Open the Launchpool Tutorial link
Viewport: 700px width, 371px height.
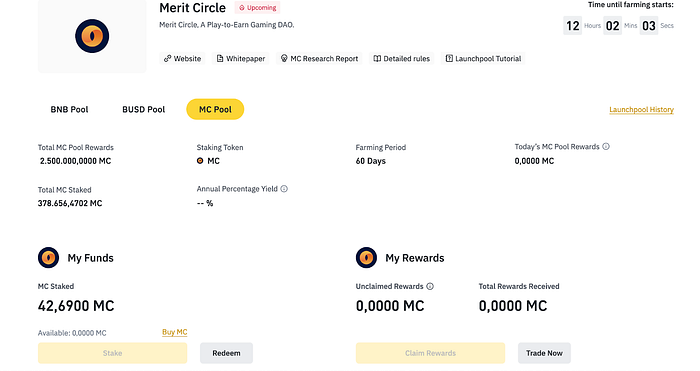coord(483,58)
